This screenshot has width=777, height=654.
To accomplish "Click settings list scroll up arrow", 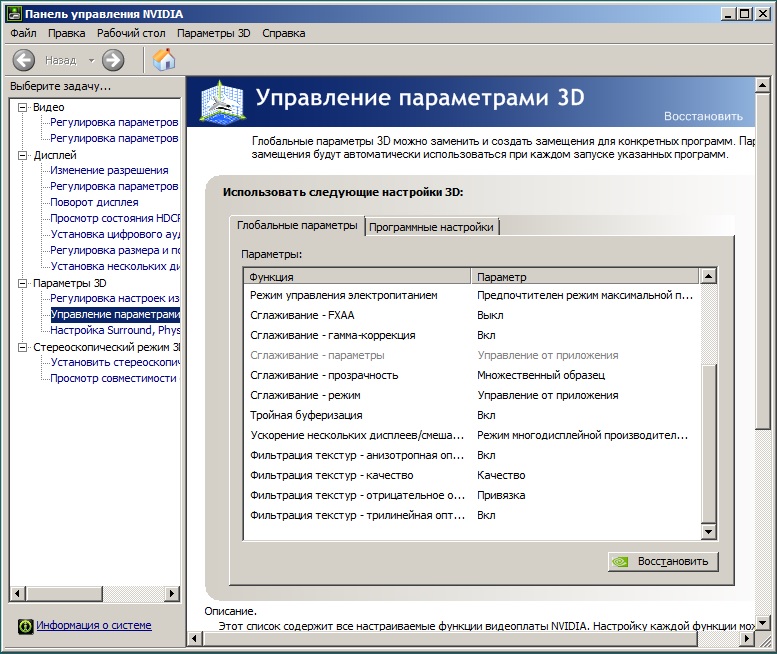I will pyautogui.click(x=709, y=276).
